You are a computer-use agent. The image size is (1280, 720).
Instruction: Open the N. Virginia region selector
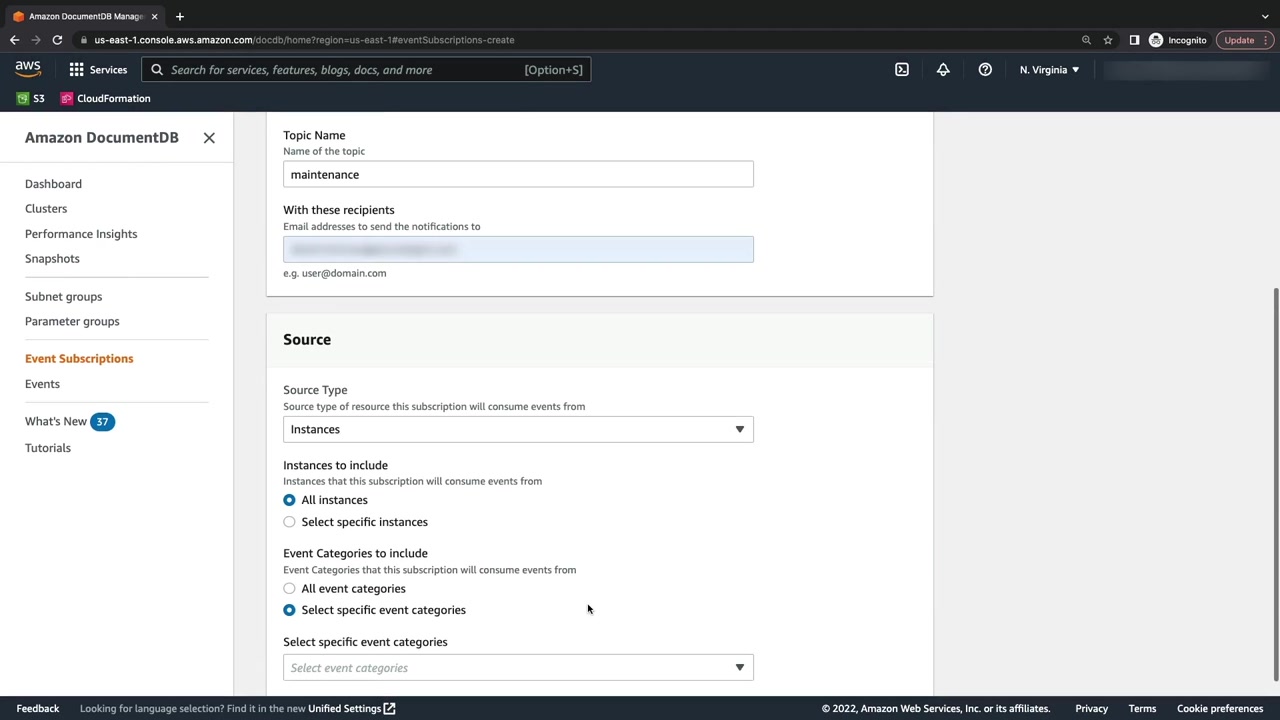pyautogui.click(x=1049, y=70)
